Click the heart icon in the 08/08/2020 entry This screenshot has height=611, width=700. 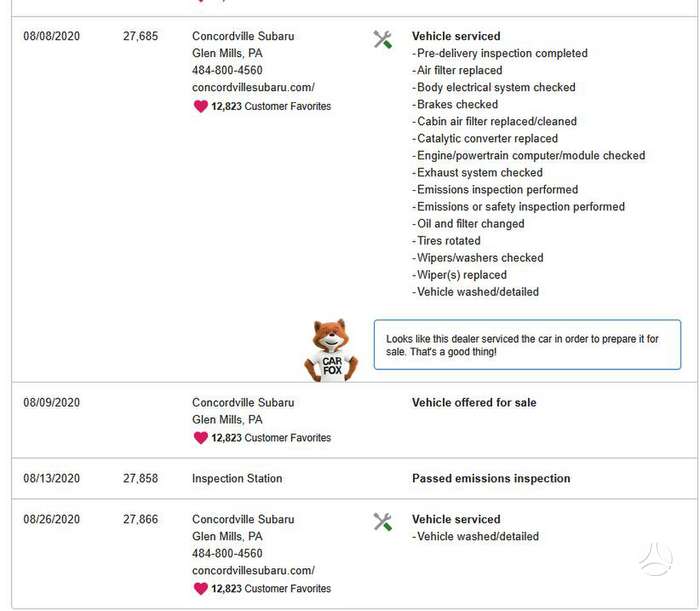[201, 106]
